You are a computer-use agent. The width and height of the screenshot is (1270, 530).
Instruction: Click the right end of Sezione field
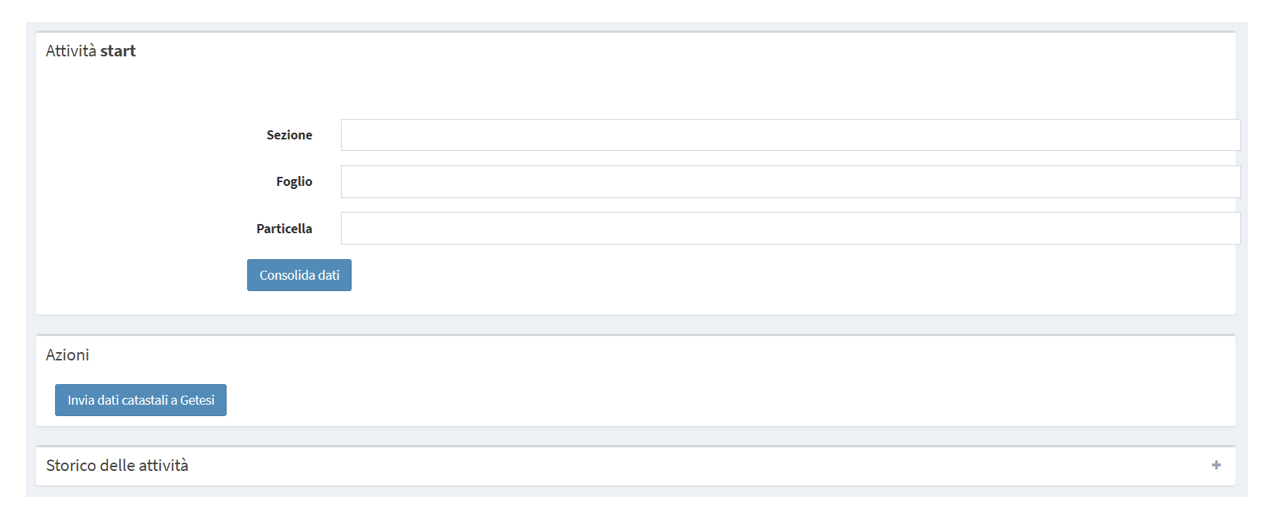(1225, 135)
